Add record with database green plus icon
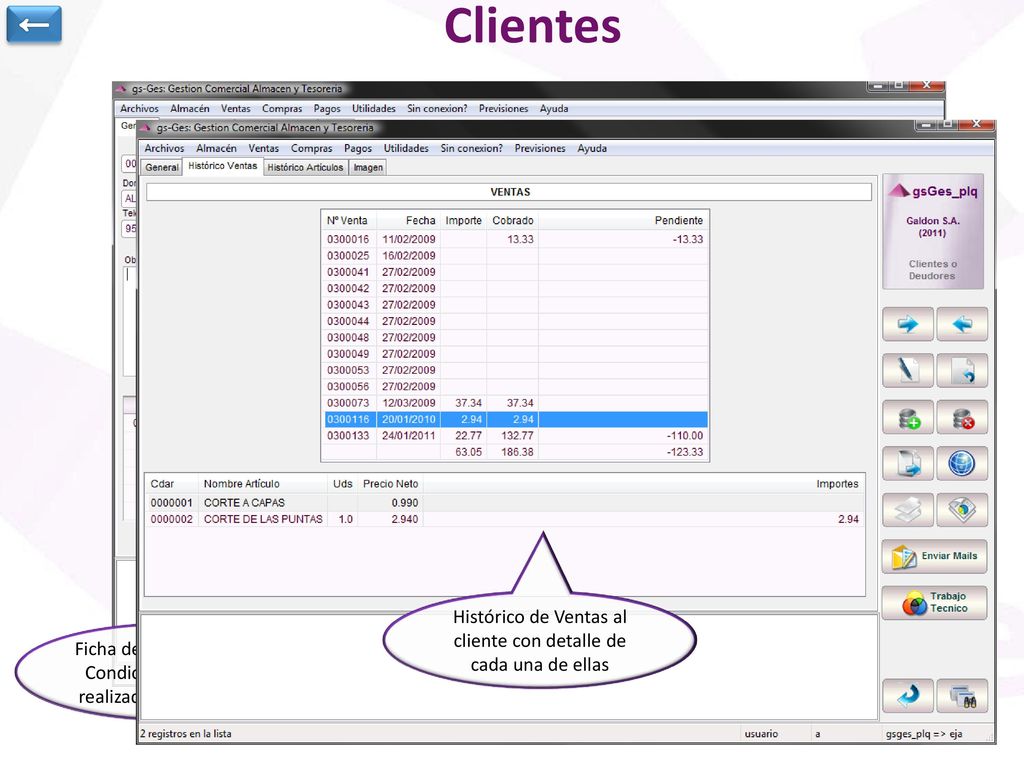The image size is (1024, 768). [x=908, y=417]
